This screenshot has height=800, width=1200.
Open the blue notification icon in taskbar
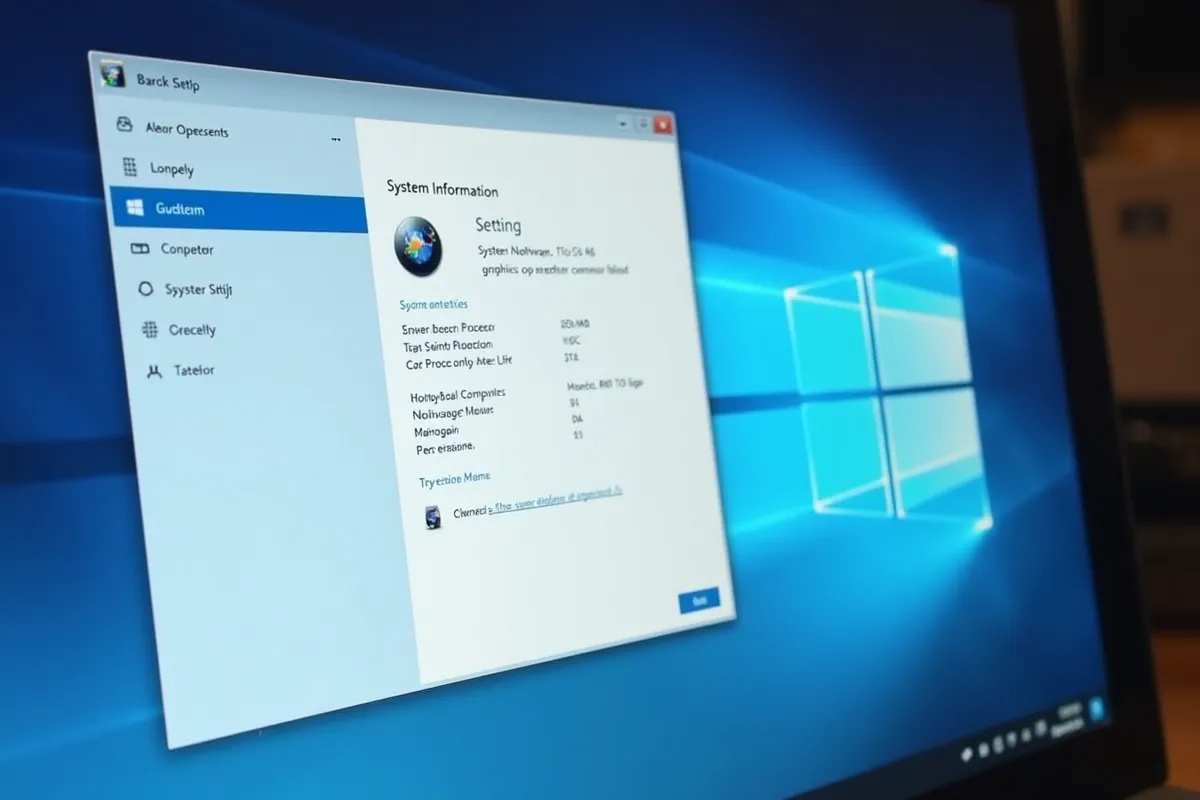1096,709
